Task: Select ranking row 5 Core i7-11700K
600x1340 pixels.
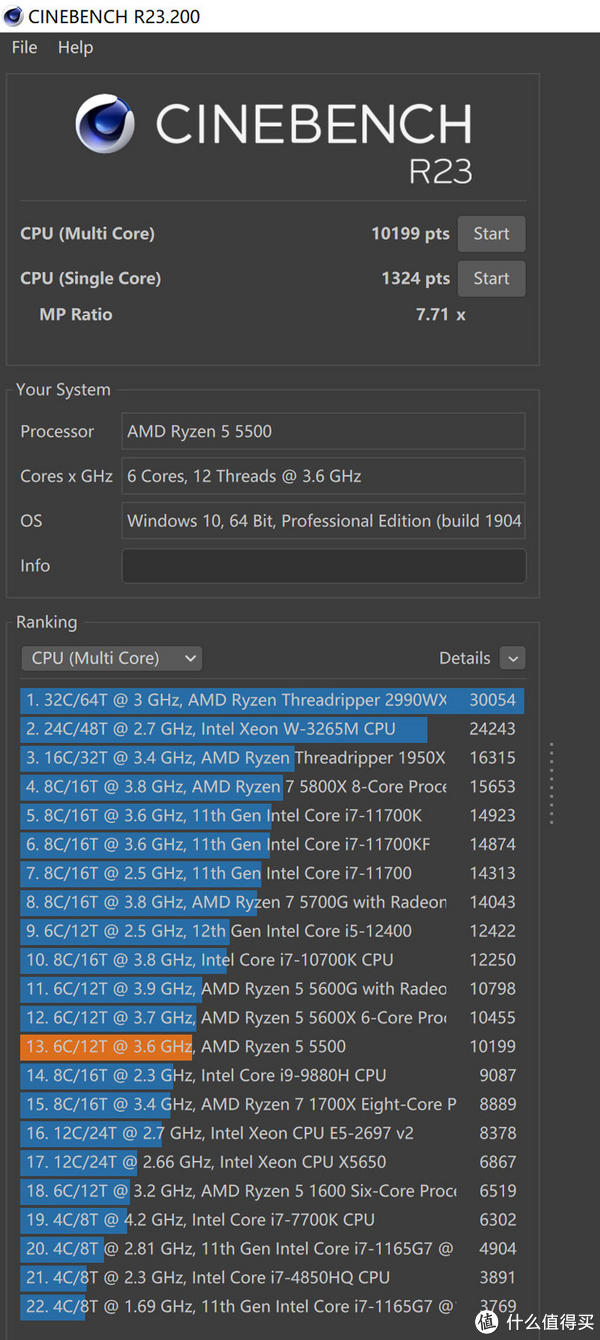Action: pyautogui.click(x=272, y=816)
